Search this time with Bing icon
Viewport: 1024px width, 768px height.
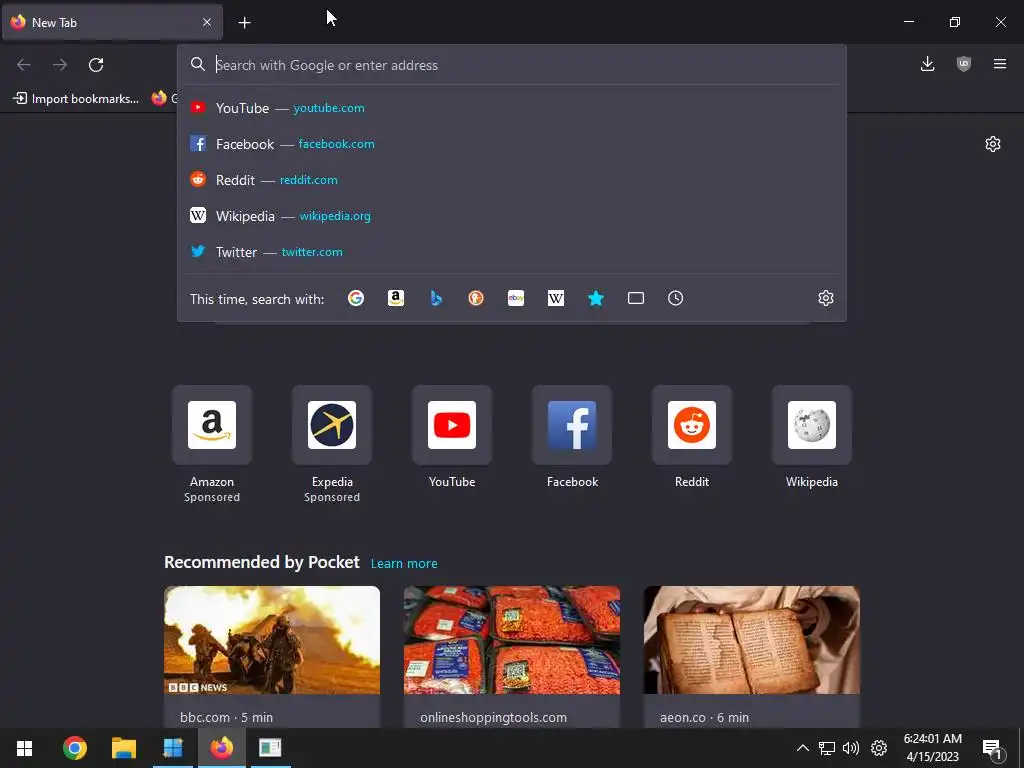[436, 298]
